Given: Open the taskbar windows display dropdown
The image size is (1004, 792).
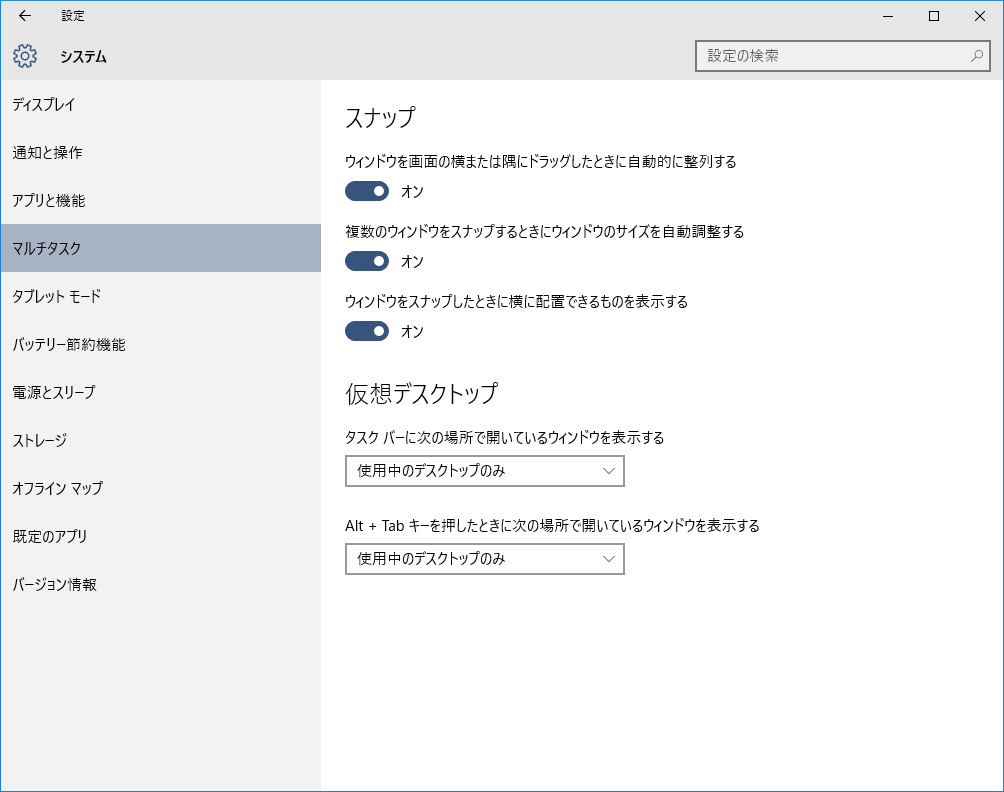Looking at the screenshot, I should [485, 471].
